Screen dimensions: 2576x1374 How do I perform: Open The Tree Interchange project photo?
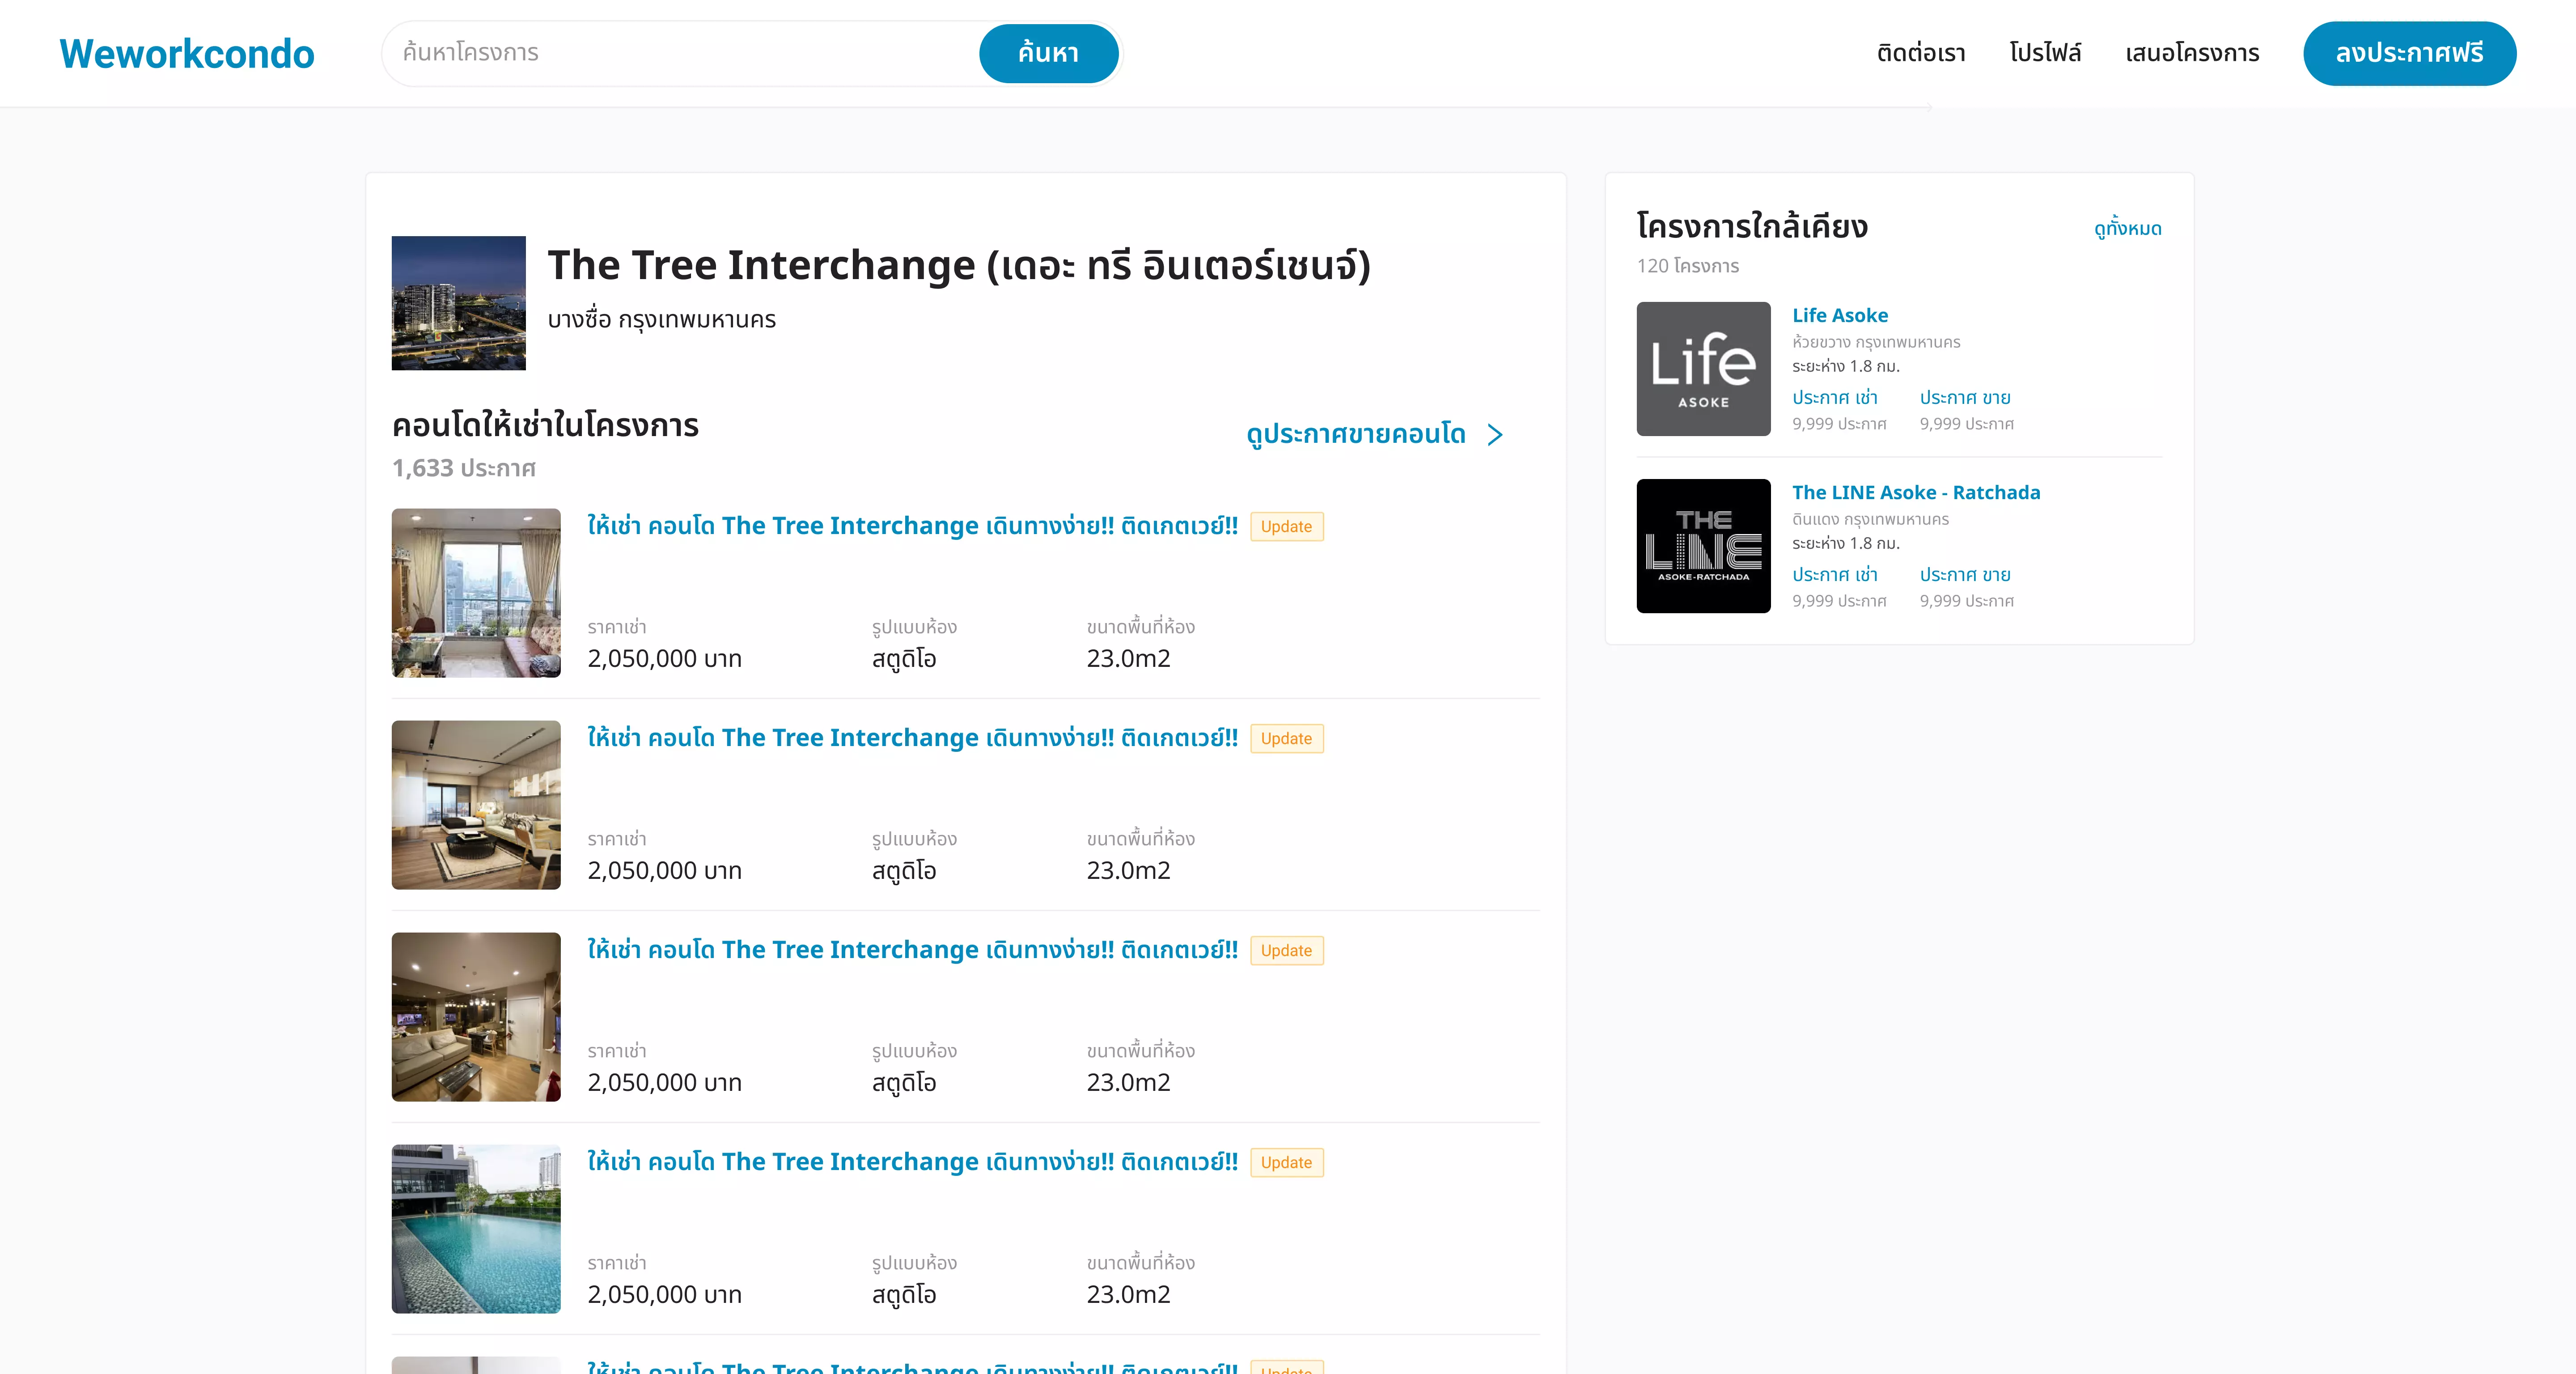point(458,303)
